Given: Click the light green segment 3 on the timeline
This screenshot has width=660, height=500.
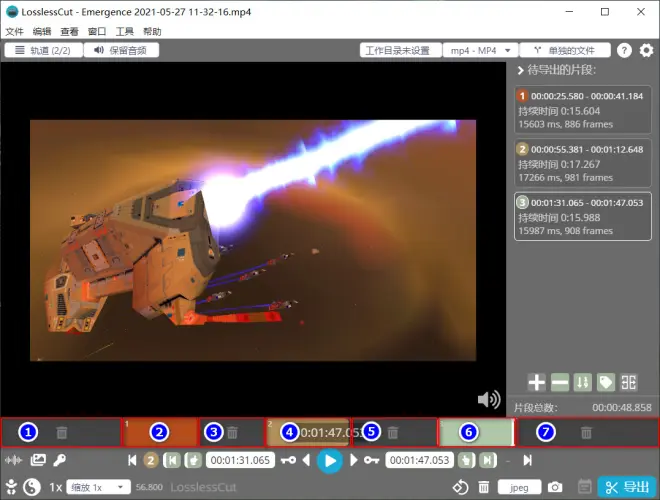Looking at the screenshot, I should click(x=476, y=432).
